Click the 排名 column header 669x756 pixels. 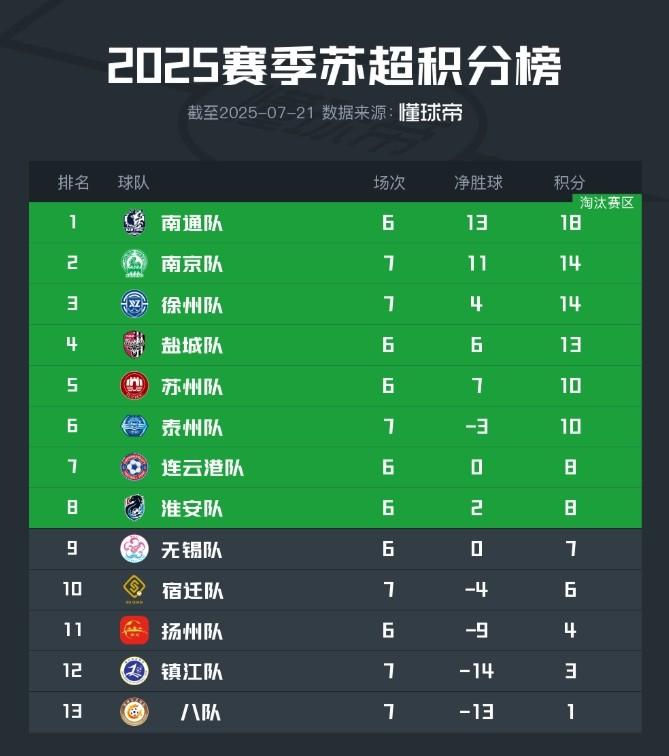(x=74, y=183)
